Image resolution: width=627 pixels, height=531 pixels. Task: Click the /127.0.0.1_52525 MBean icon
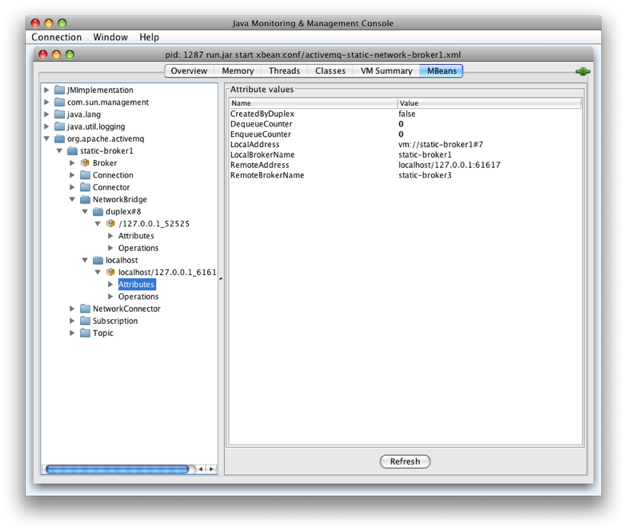[x=110, y=224]
